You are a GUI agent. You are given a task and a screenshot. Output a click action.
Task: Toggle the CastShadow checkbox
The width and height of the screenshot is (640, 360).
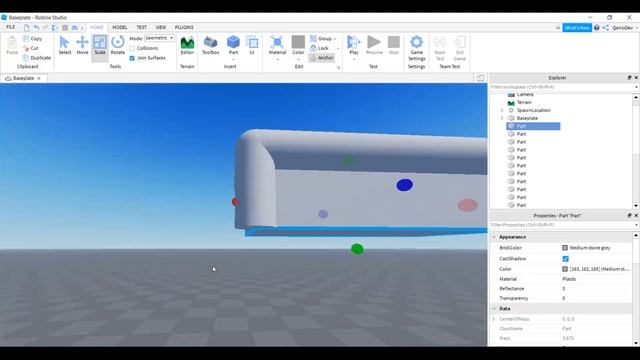tap(565, 259)
